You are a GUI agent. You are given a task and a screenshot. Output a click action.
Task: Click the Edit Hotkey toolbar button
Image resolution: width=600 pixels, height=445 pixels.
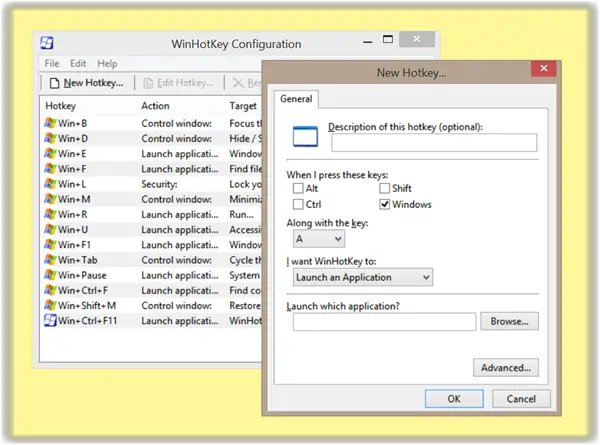[x=178, y=83]
